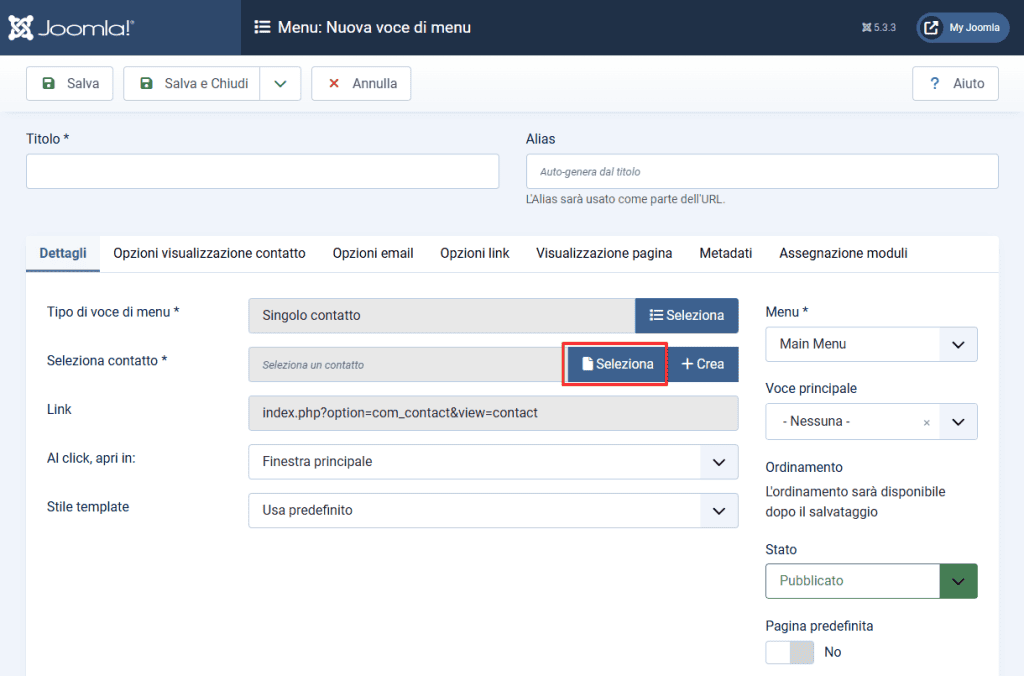Open the Opzioni email tab

point(373,253)
